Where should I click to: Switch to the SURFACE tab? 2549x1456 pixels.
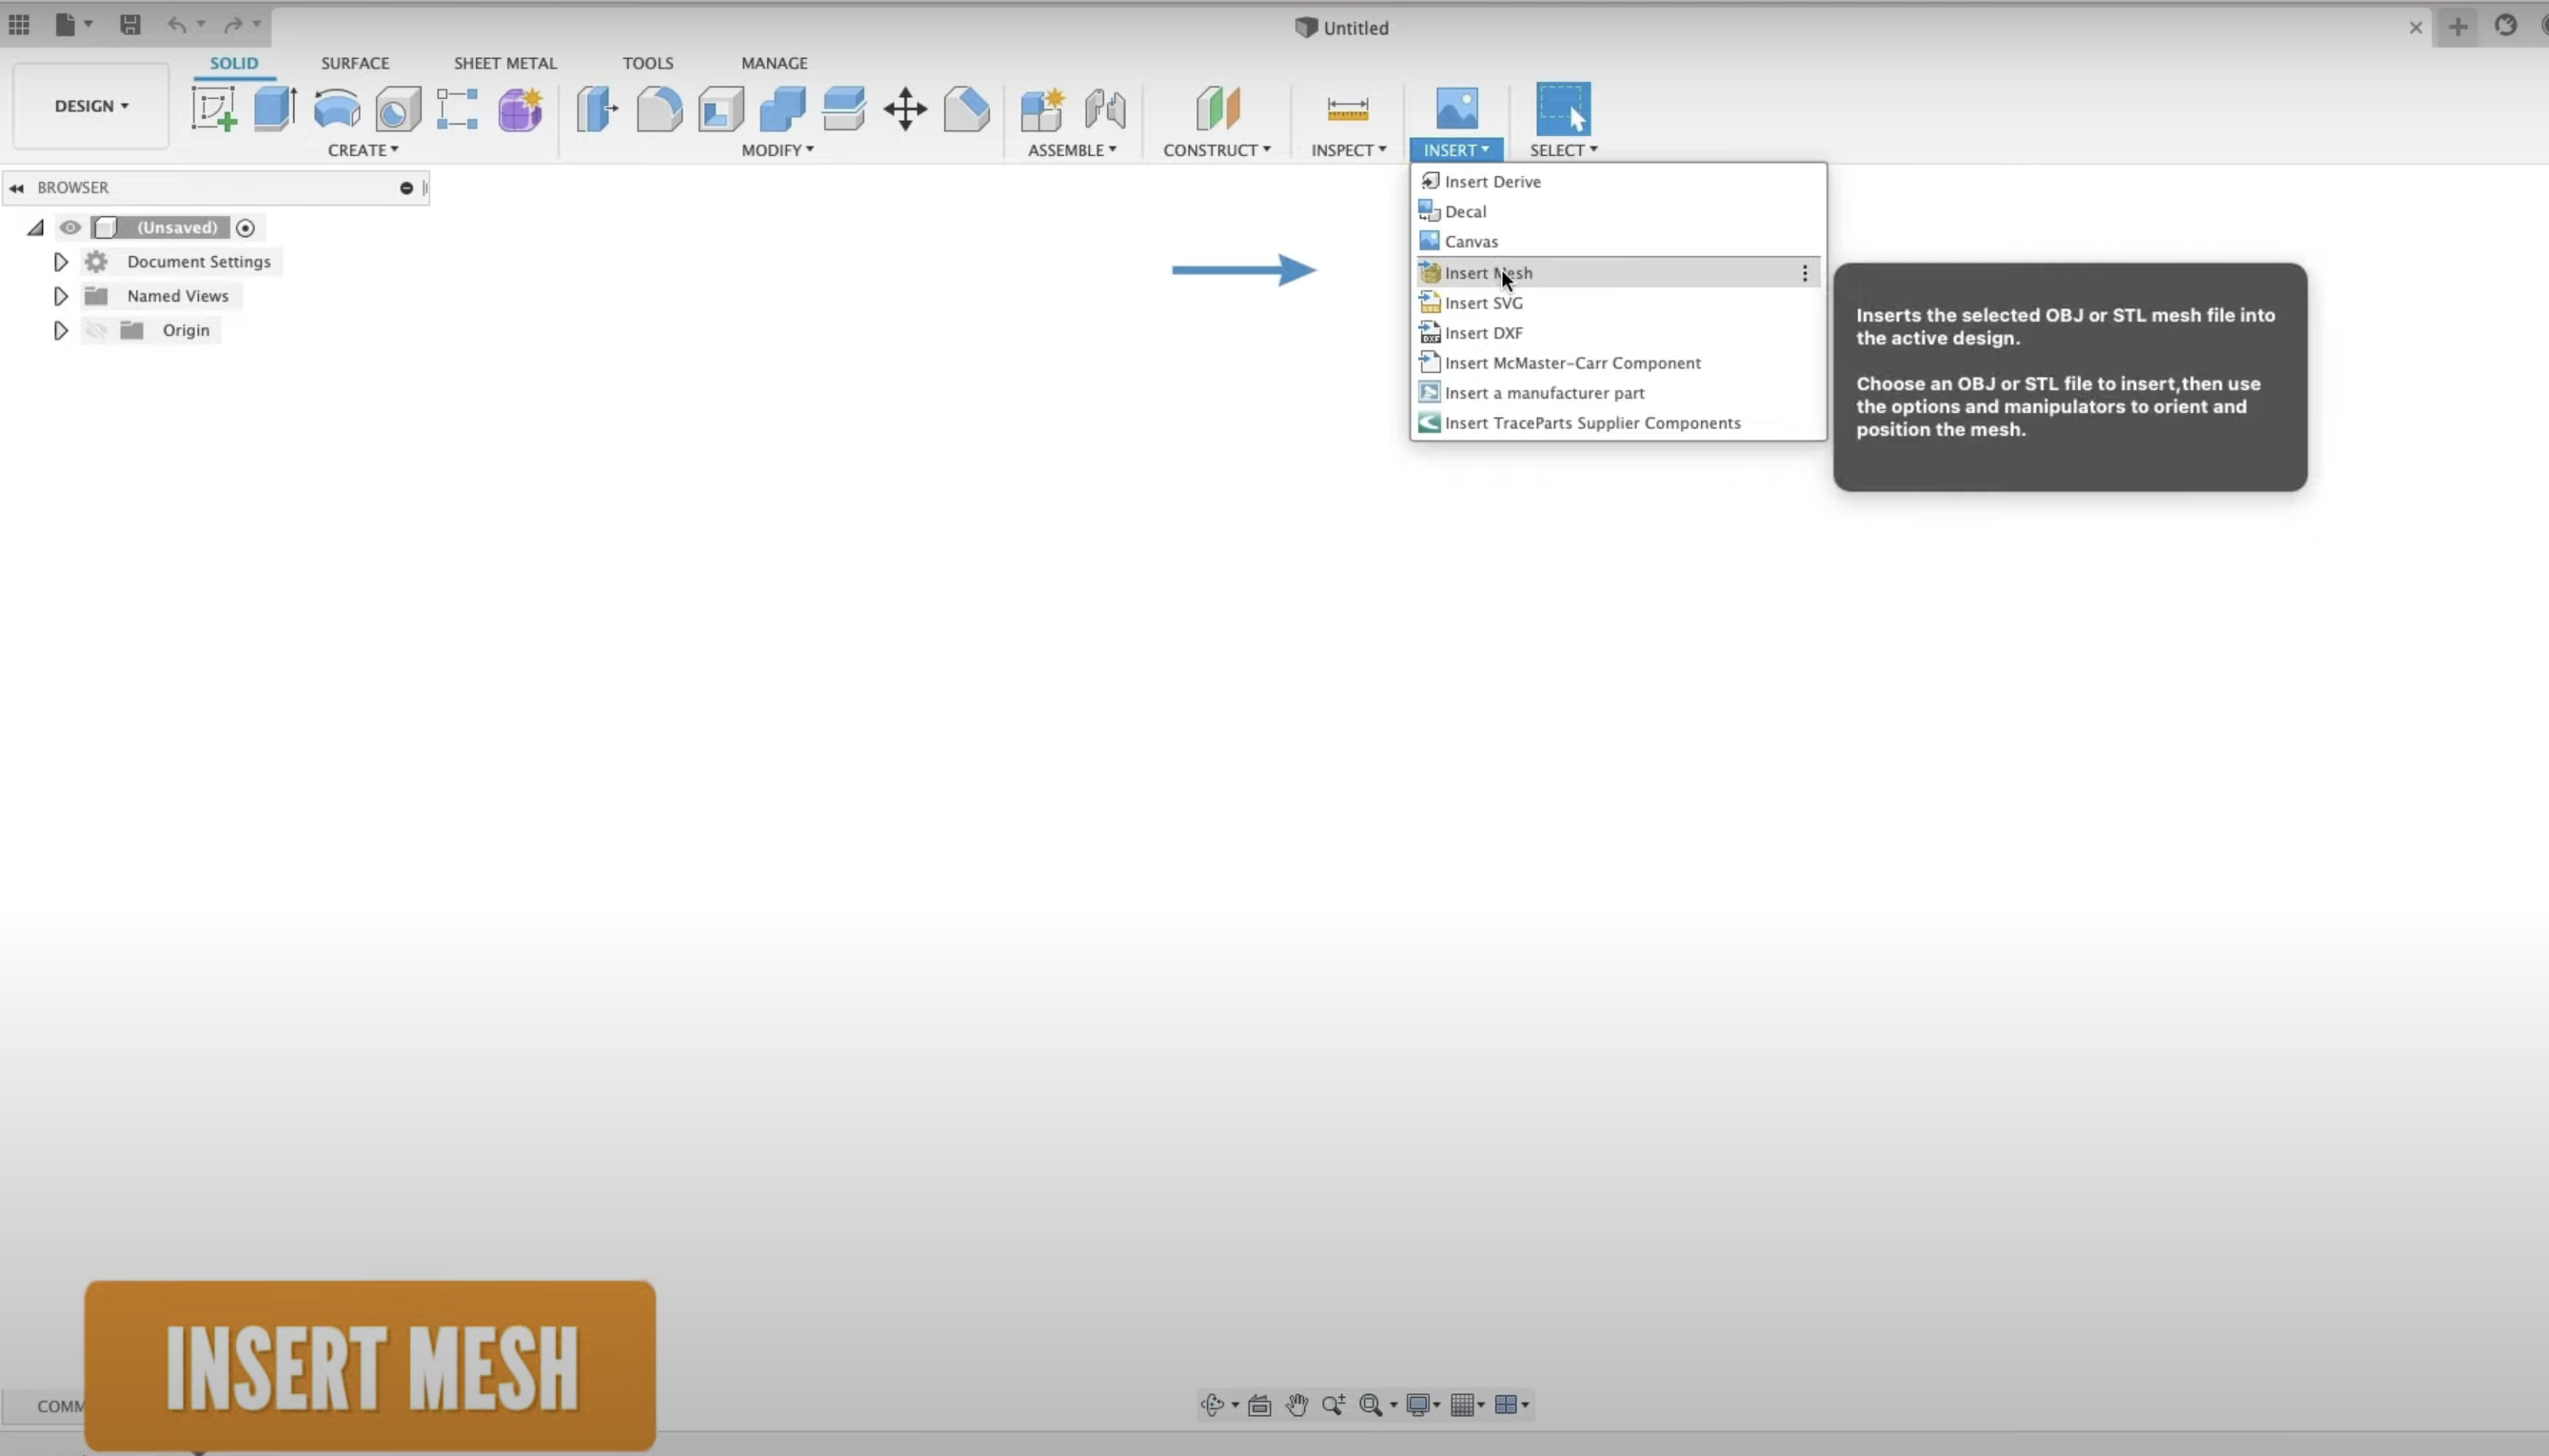[x=355, y=63]
